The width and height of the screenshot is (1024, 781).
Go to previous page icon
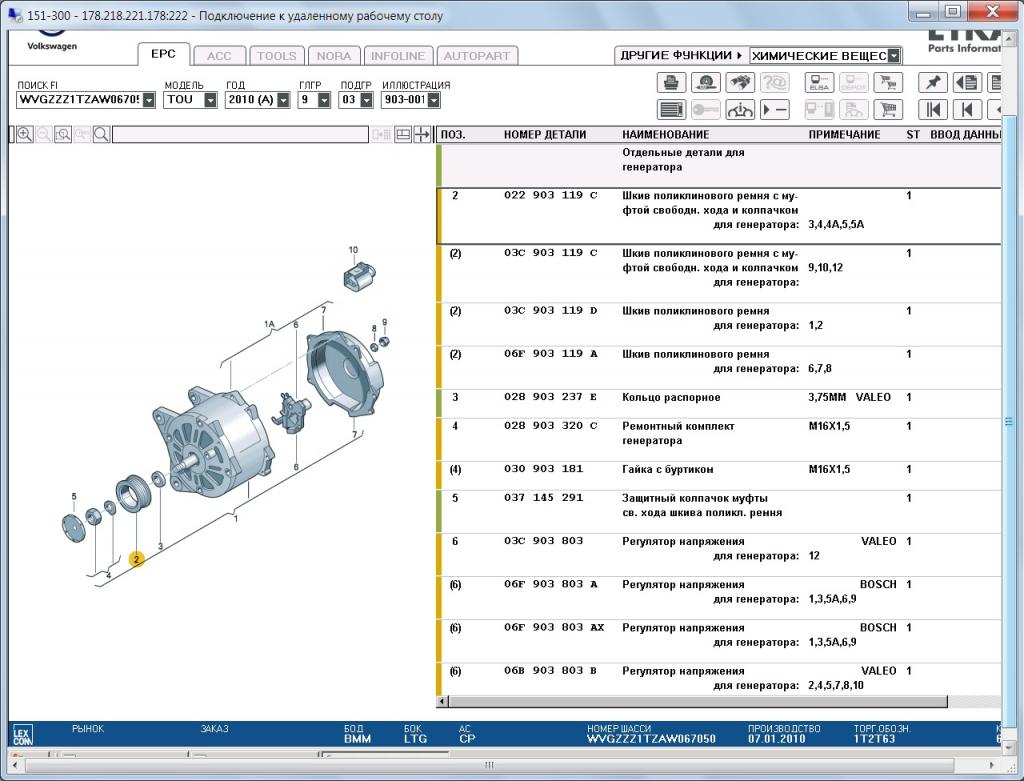click(967, 109)
